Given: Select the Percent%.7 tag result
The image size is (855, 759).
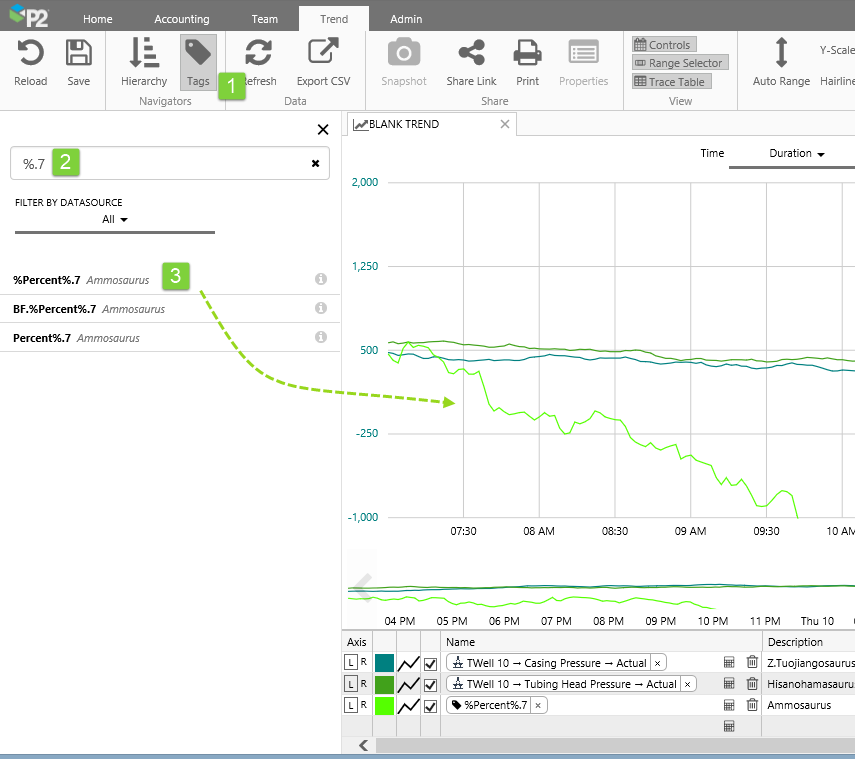Looking at the screenshot, I should click(x=42, y=338).
